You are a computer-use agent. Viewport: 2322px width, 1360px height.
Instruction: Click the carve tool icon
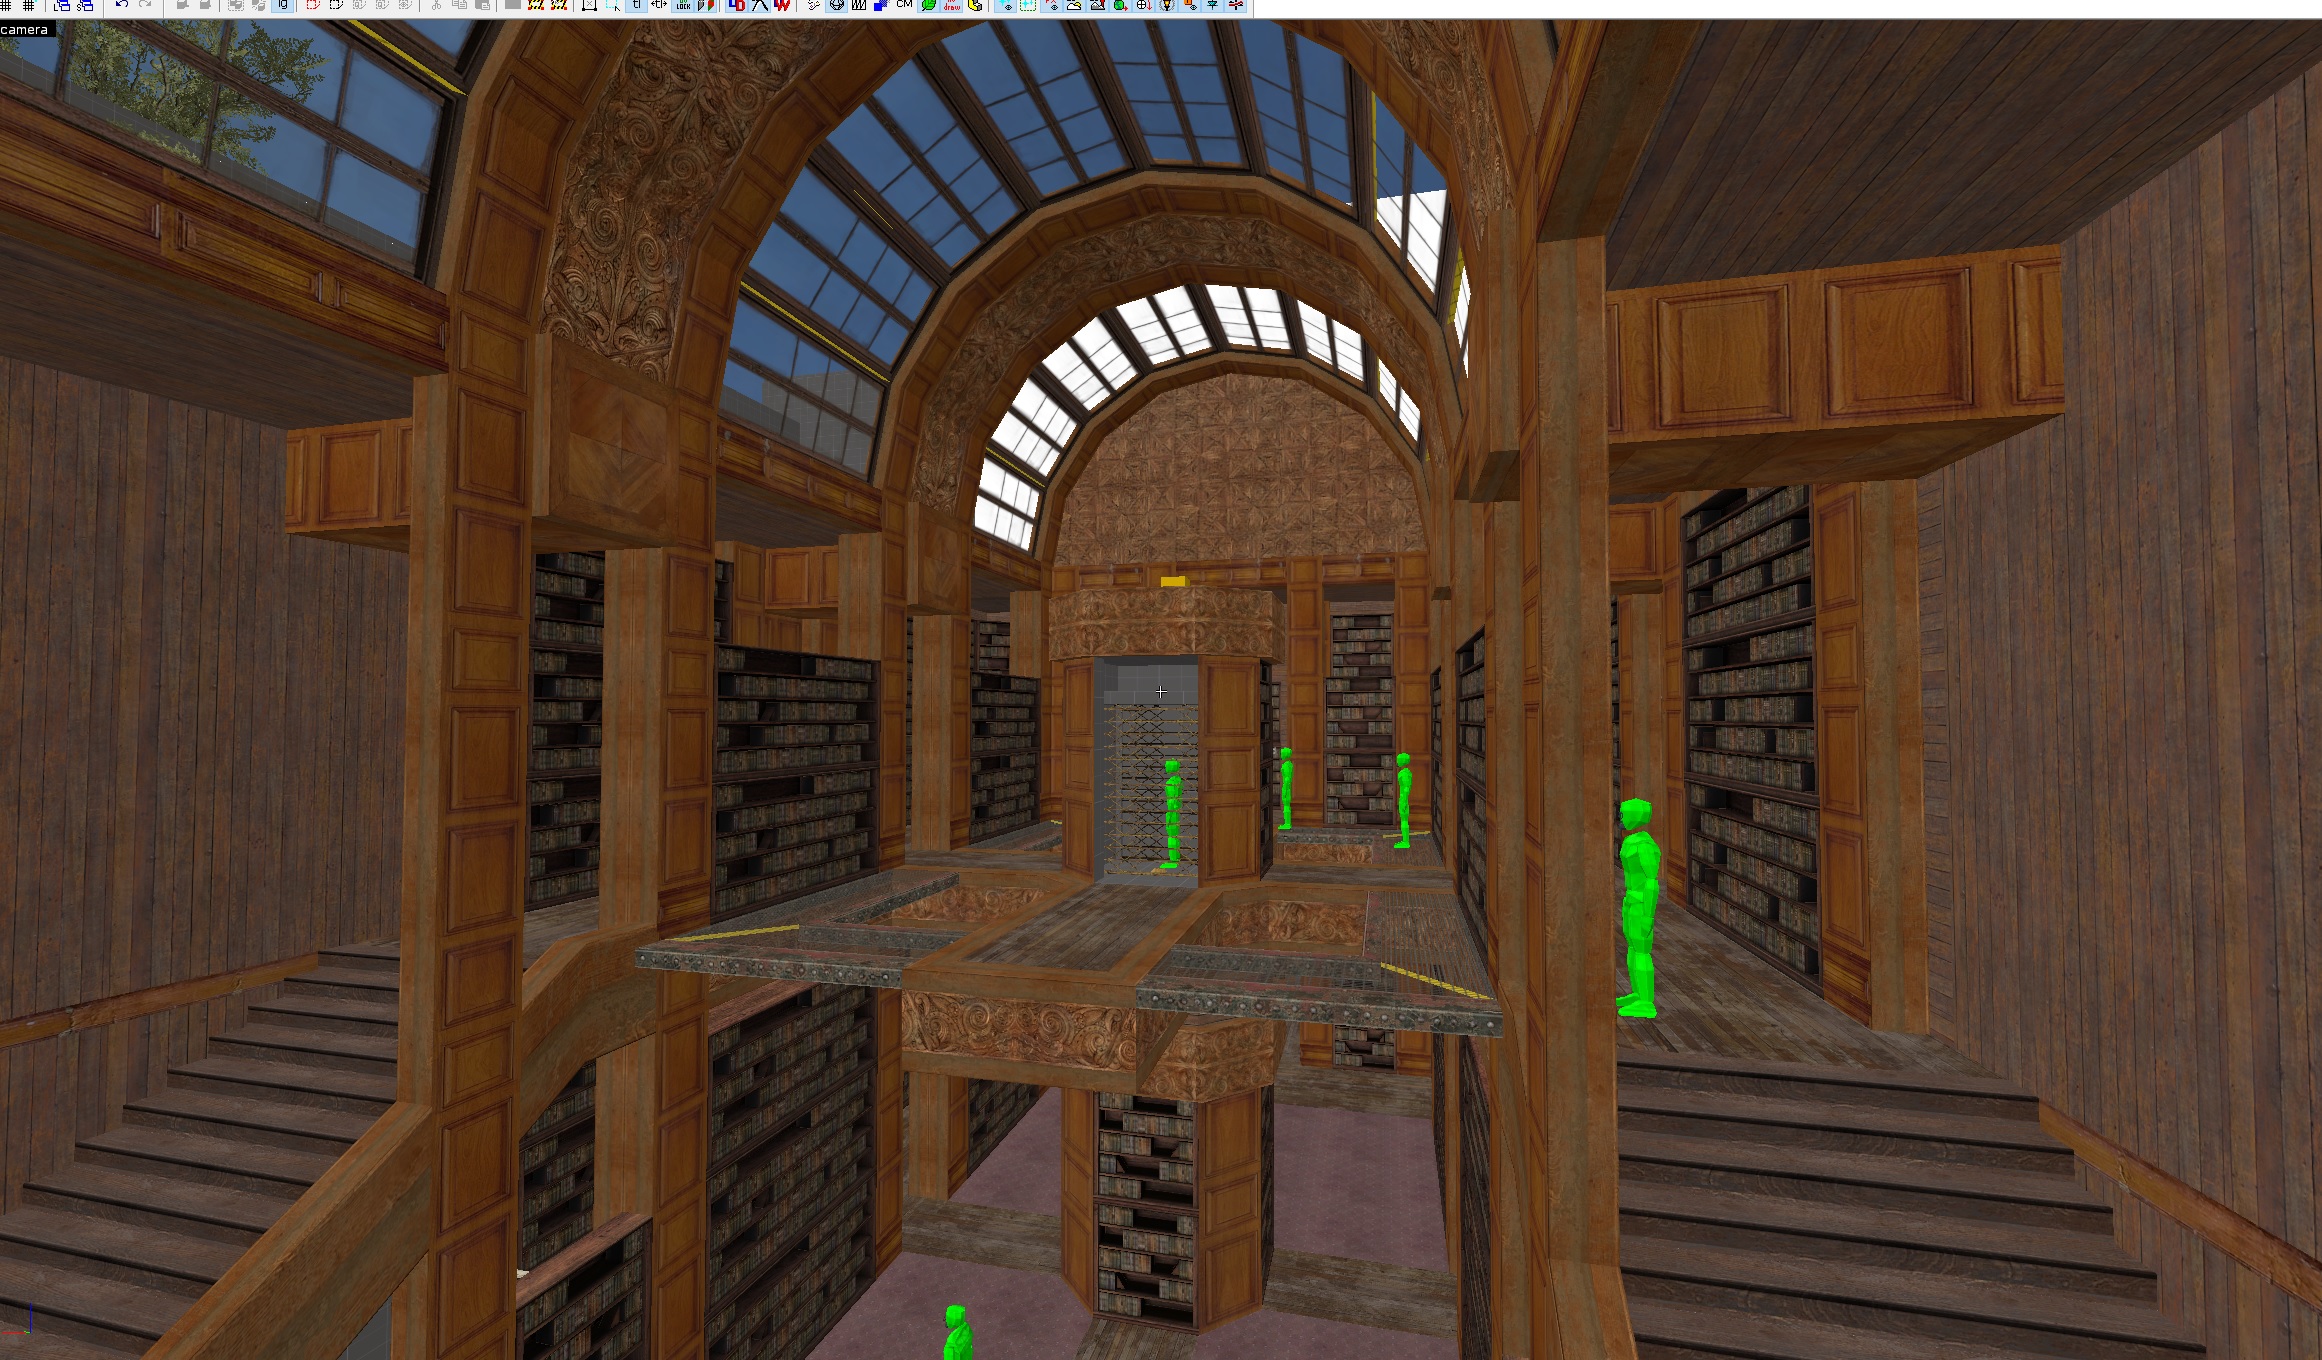(182, 6)
